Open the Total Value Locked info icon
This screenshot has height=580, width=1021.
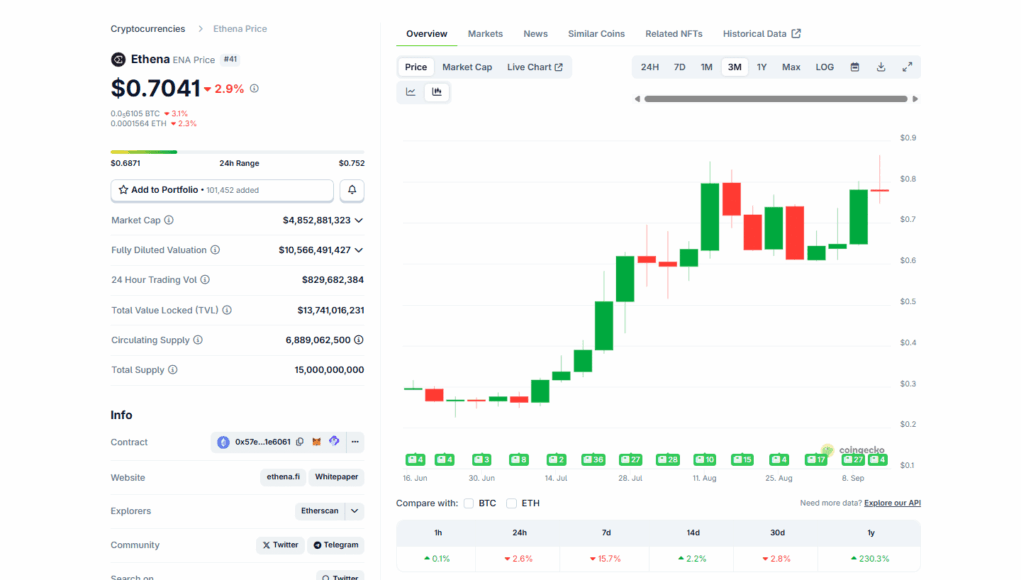227,311
